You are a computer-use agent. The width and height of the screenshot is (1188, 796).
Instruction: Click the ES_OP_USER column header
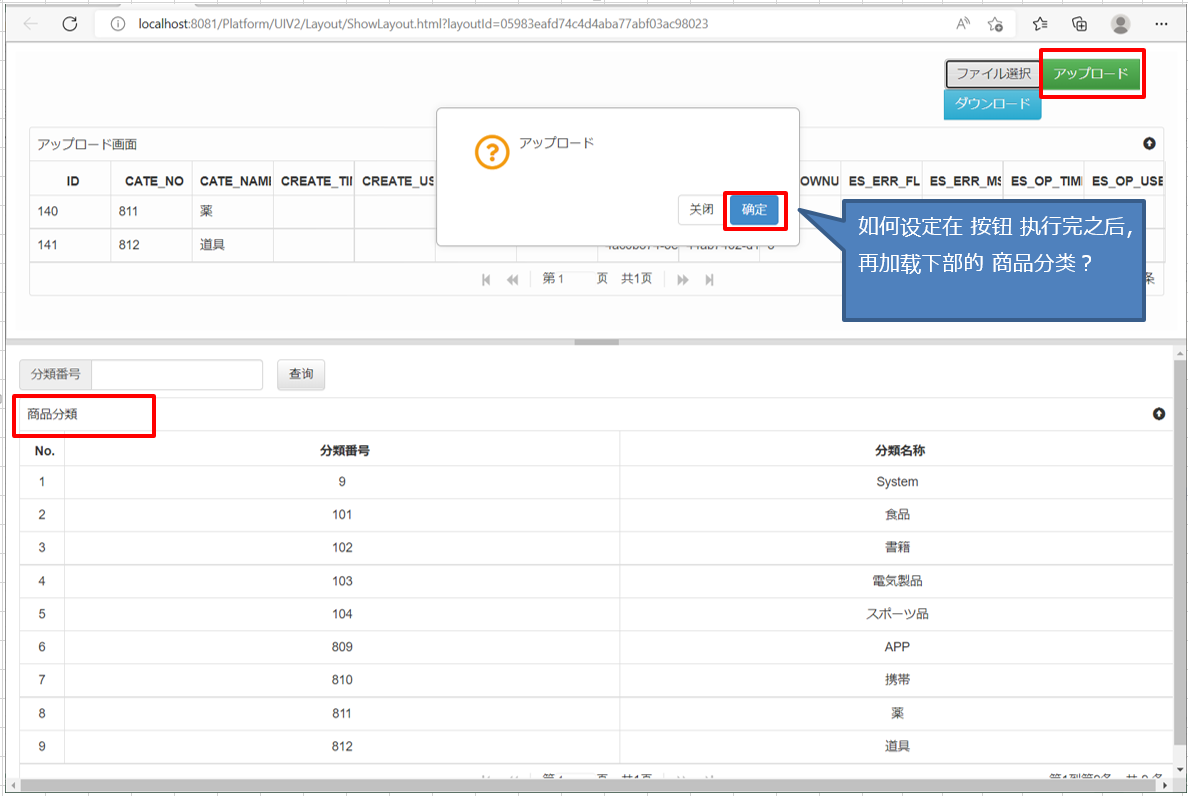[x=1125, y=181]
